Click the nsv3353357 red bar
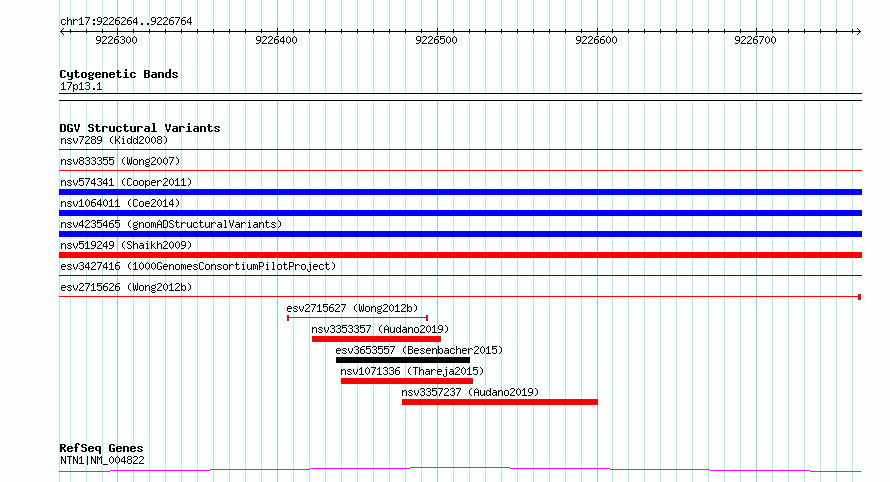The width and height of the screenshot is (890, 482). (x=376, y=339)
